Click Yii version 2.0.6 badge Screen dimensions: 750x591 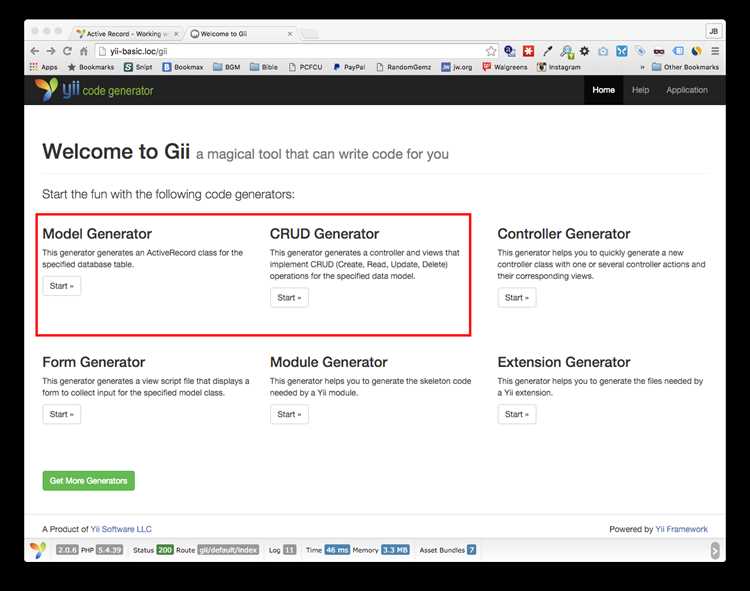pyautogui.click(x=67, y=550)
